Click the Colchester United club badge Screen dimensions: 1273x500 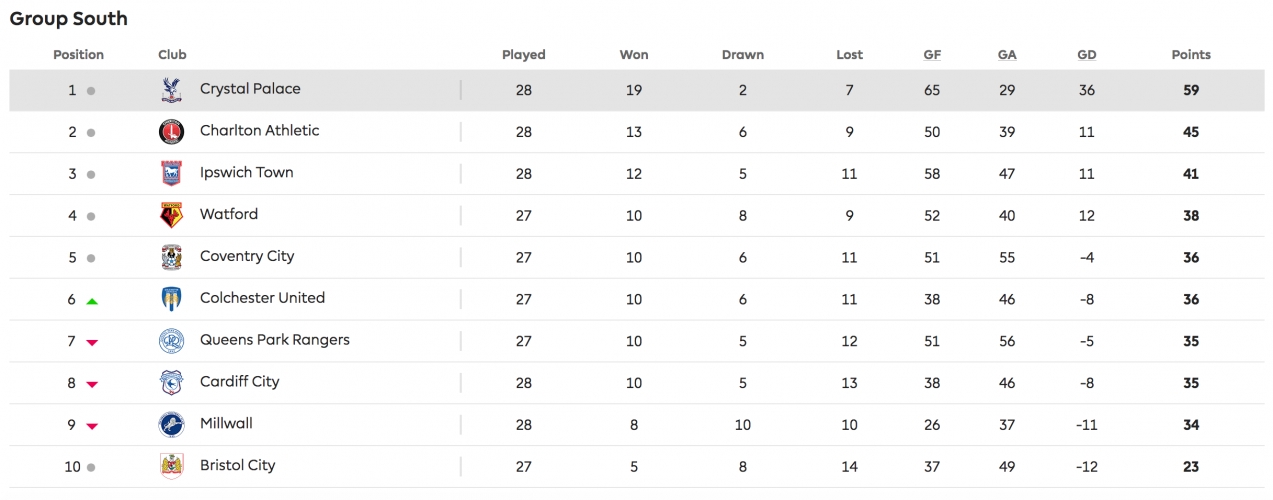[x=171, y=299]
